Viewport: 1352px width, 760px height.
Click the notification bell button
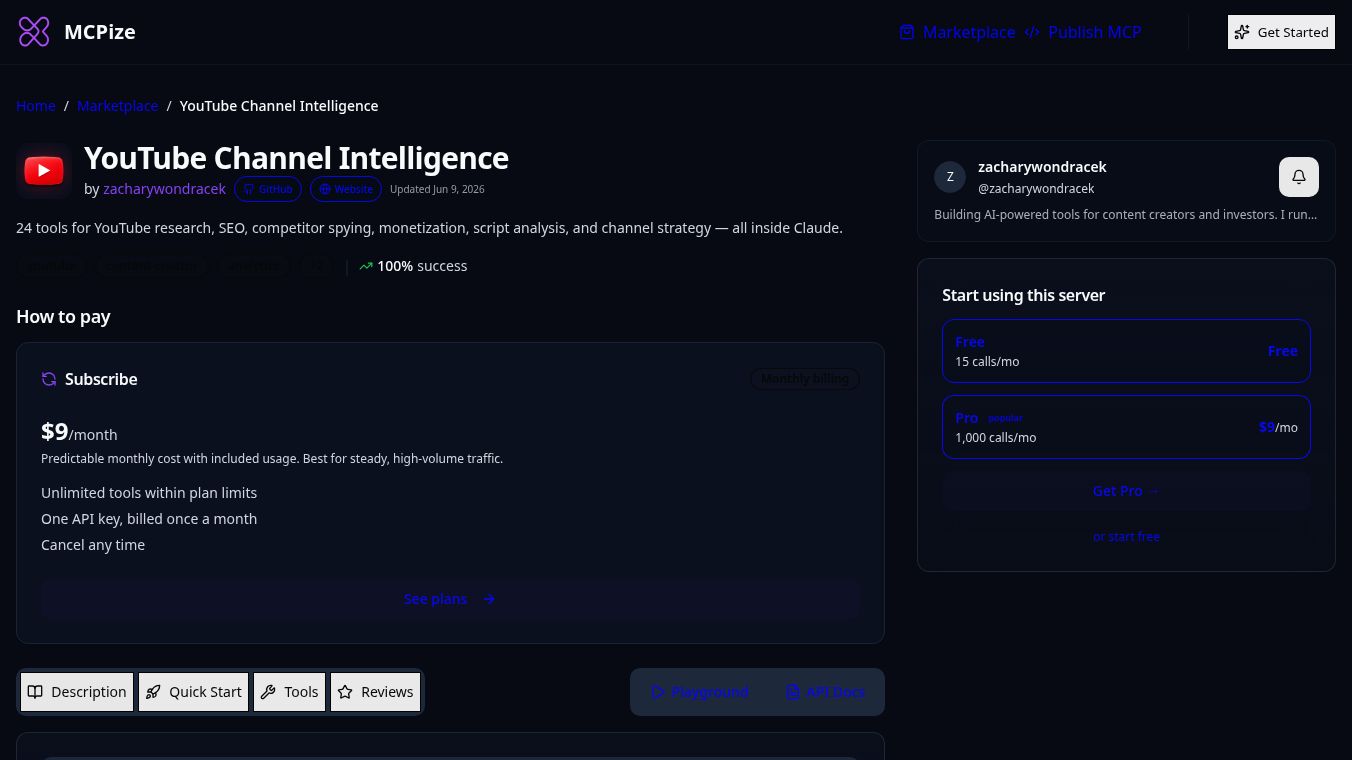[1299, 177]
